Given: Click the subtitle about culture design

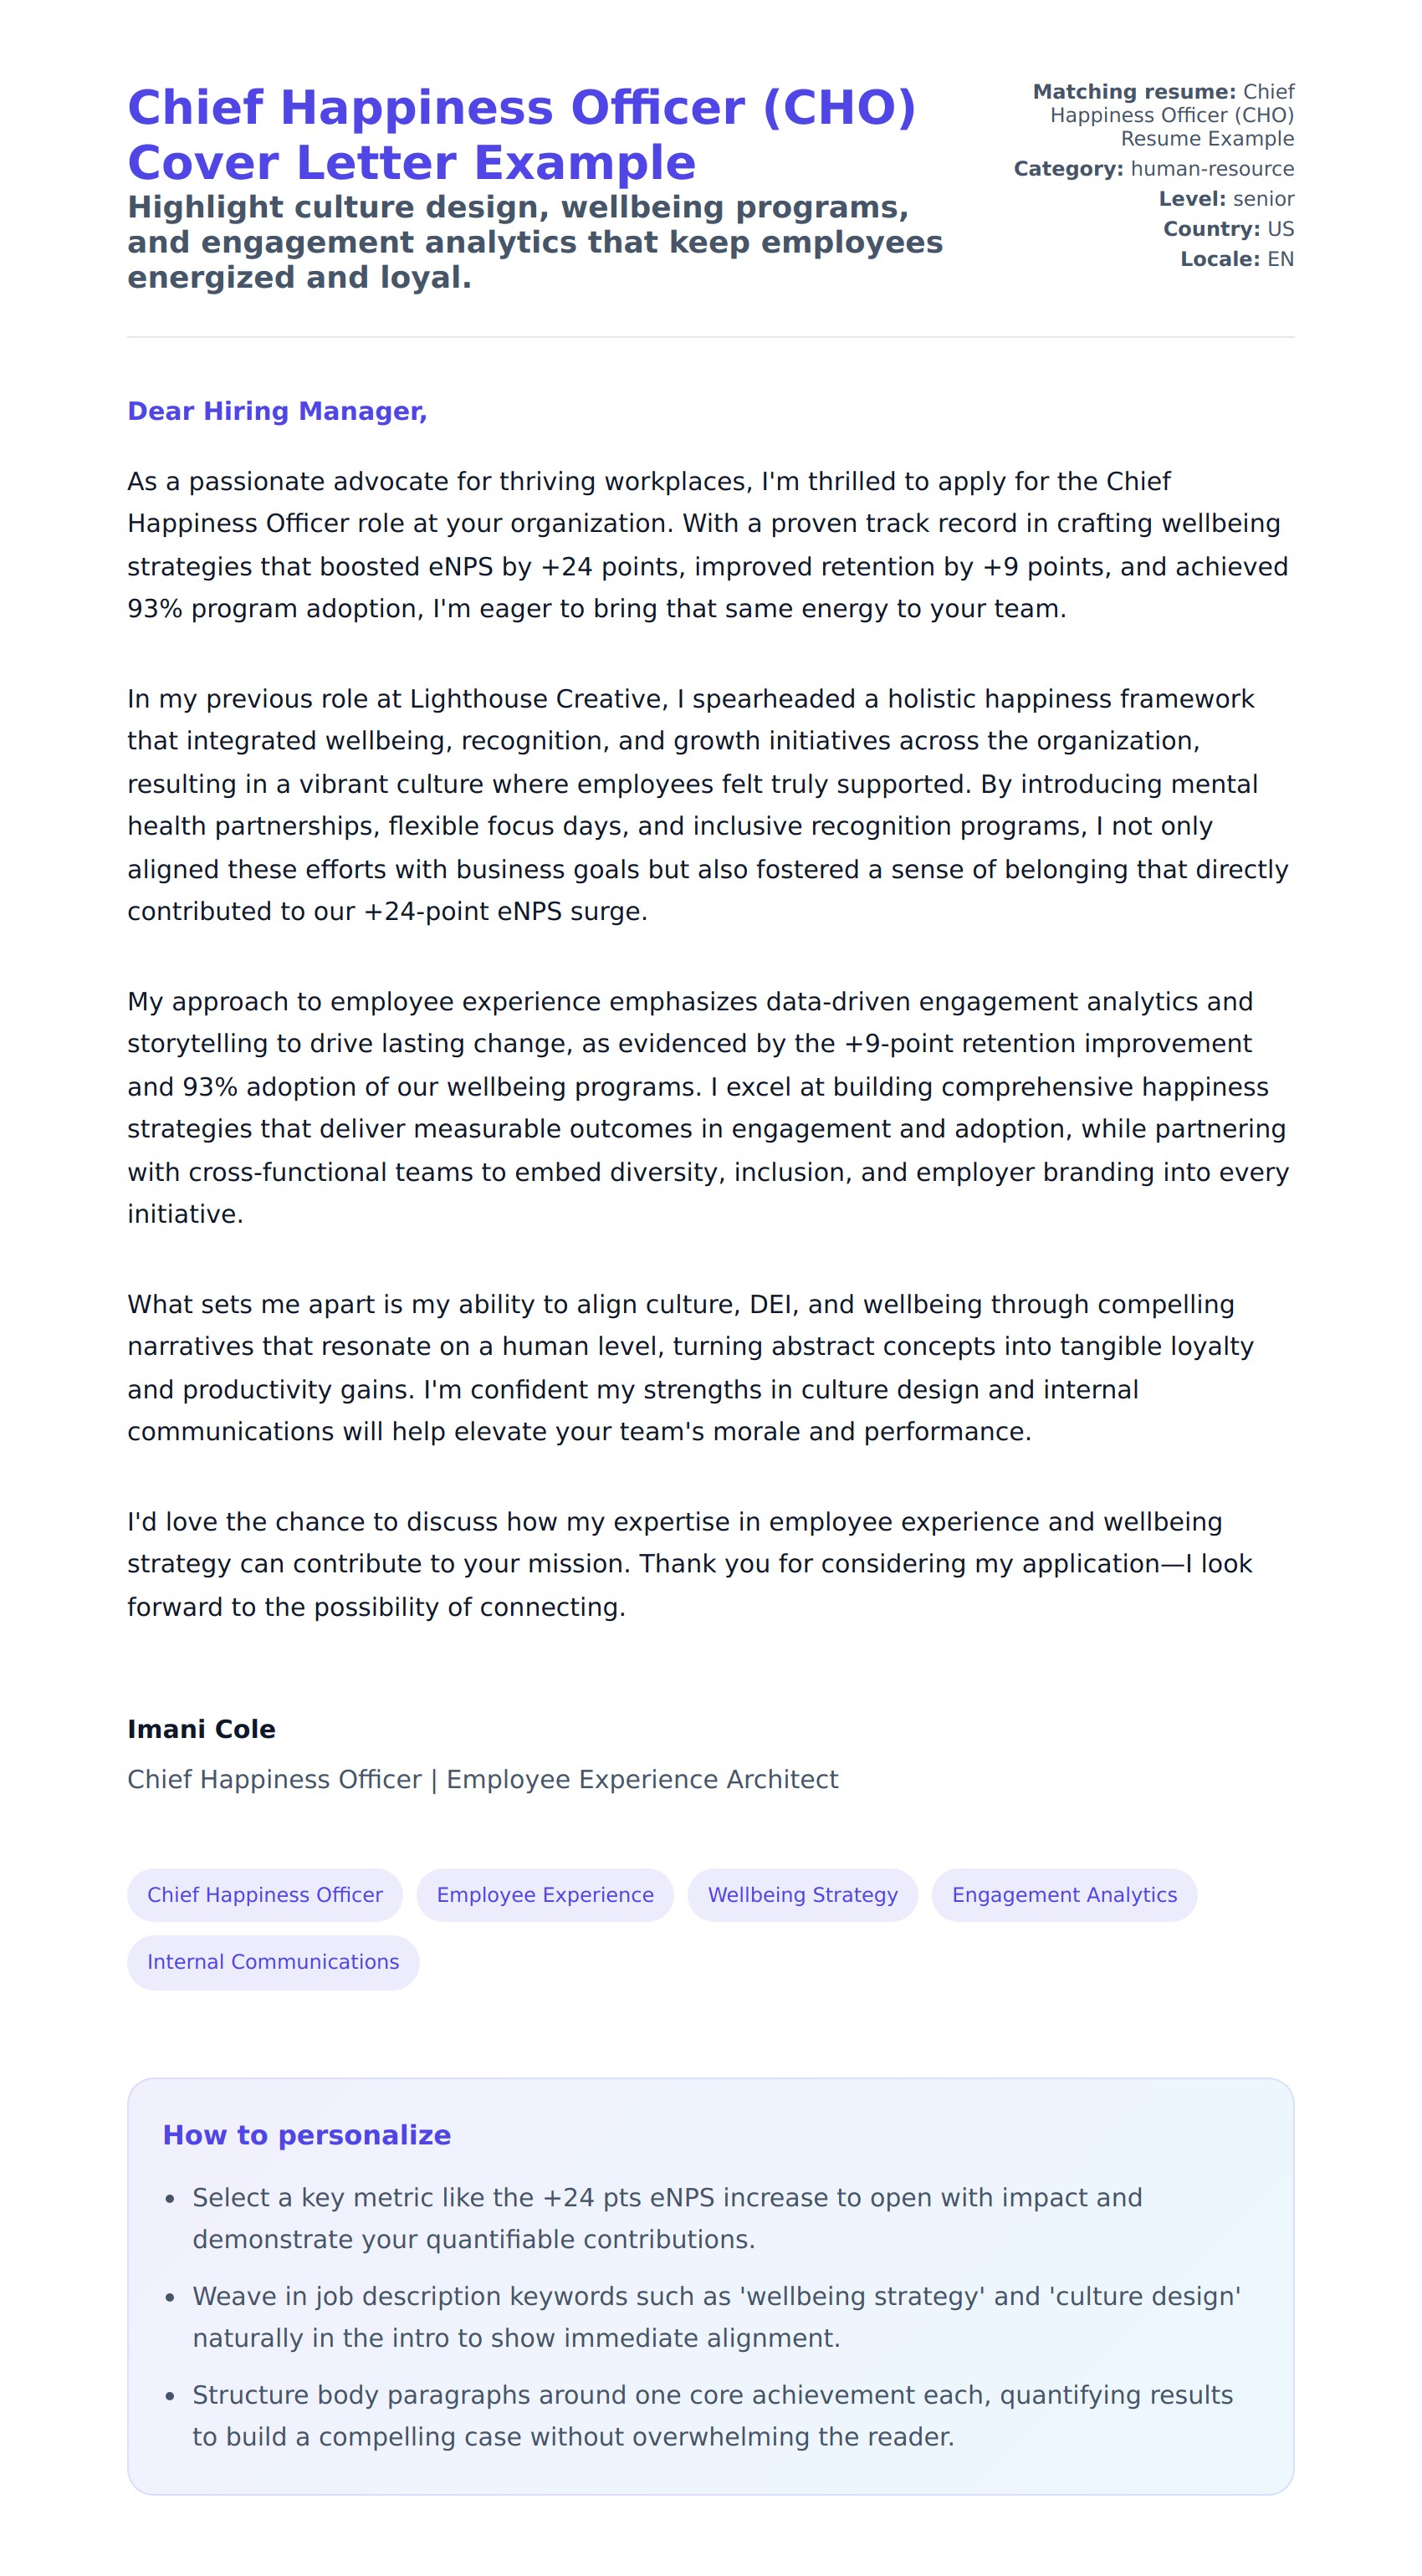Looking at the screenshot, I should click(534, 242).
